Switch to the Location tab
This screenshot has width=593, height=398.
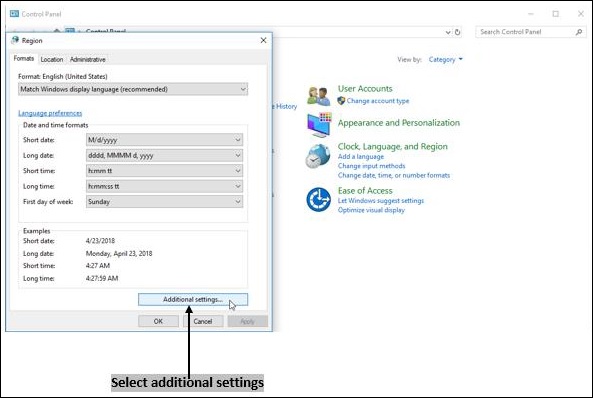coord(52,59)
